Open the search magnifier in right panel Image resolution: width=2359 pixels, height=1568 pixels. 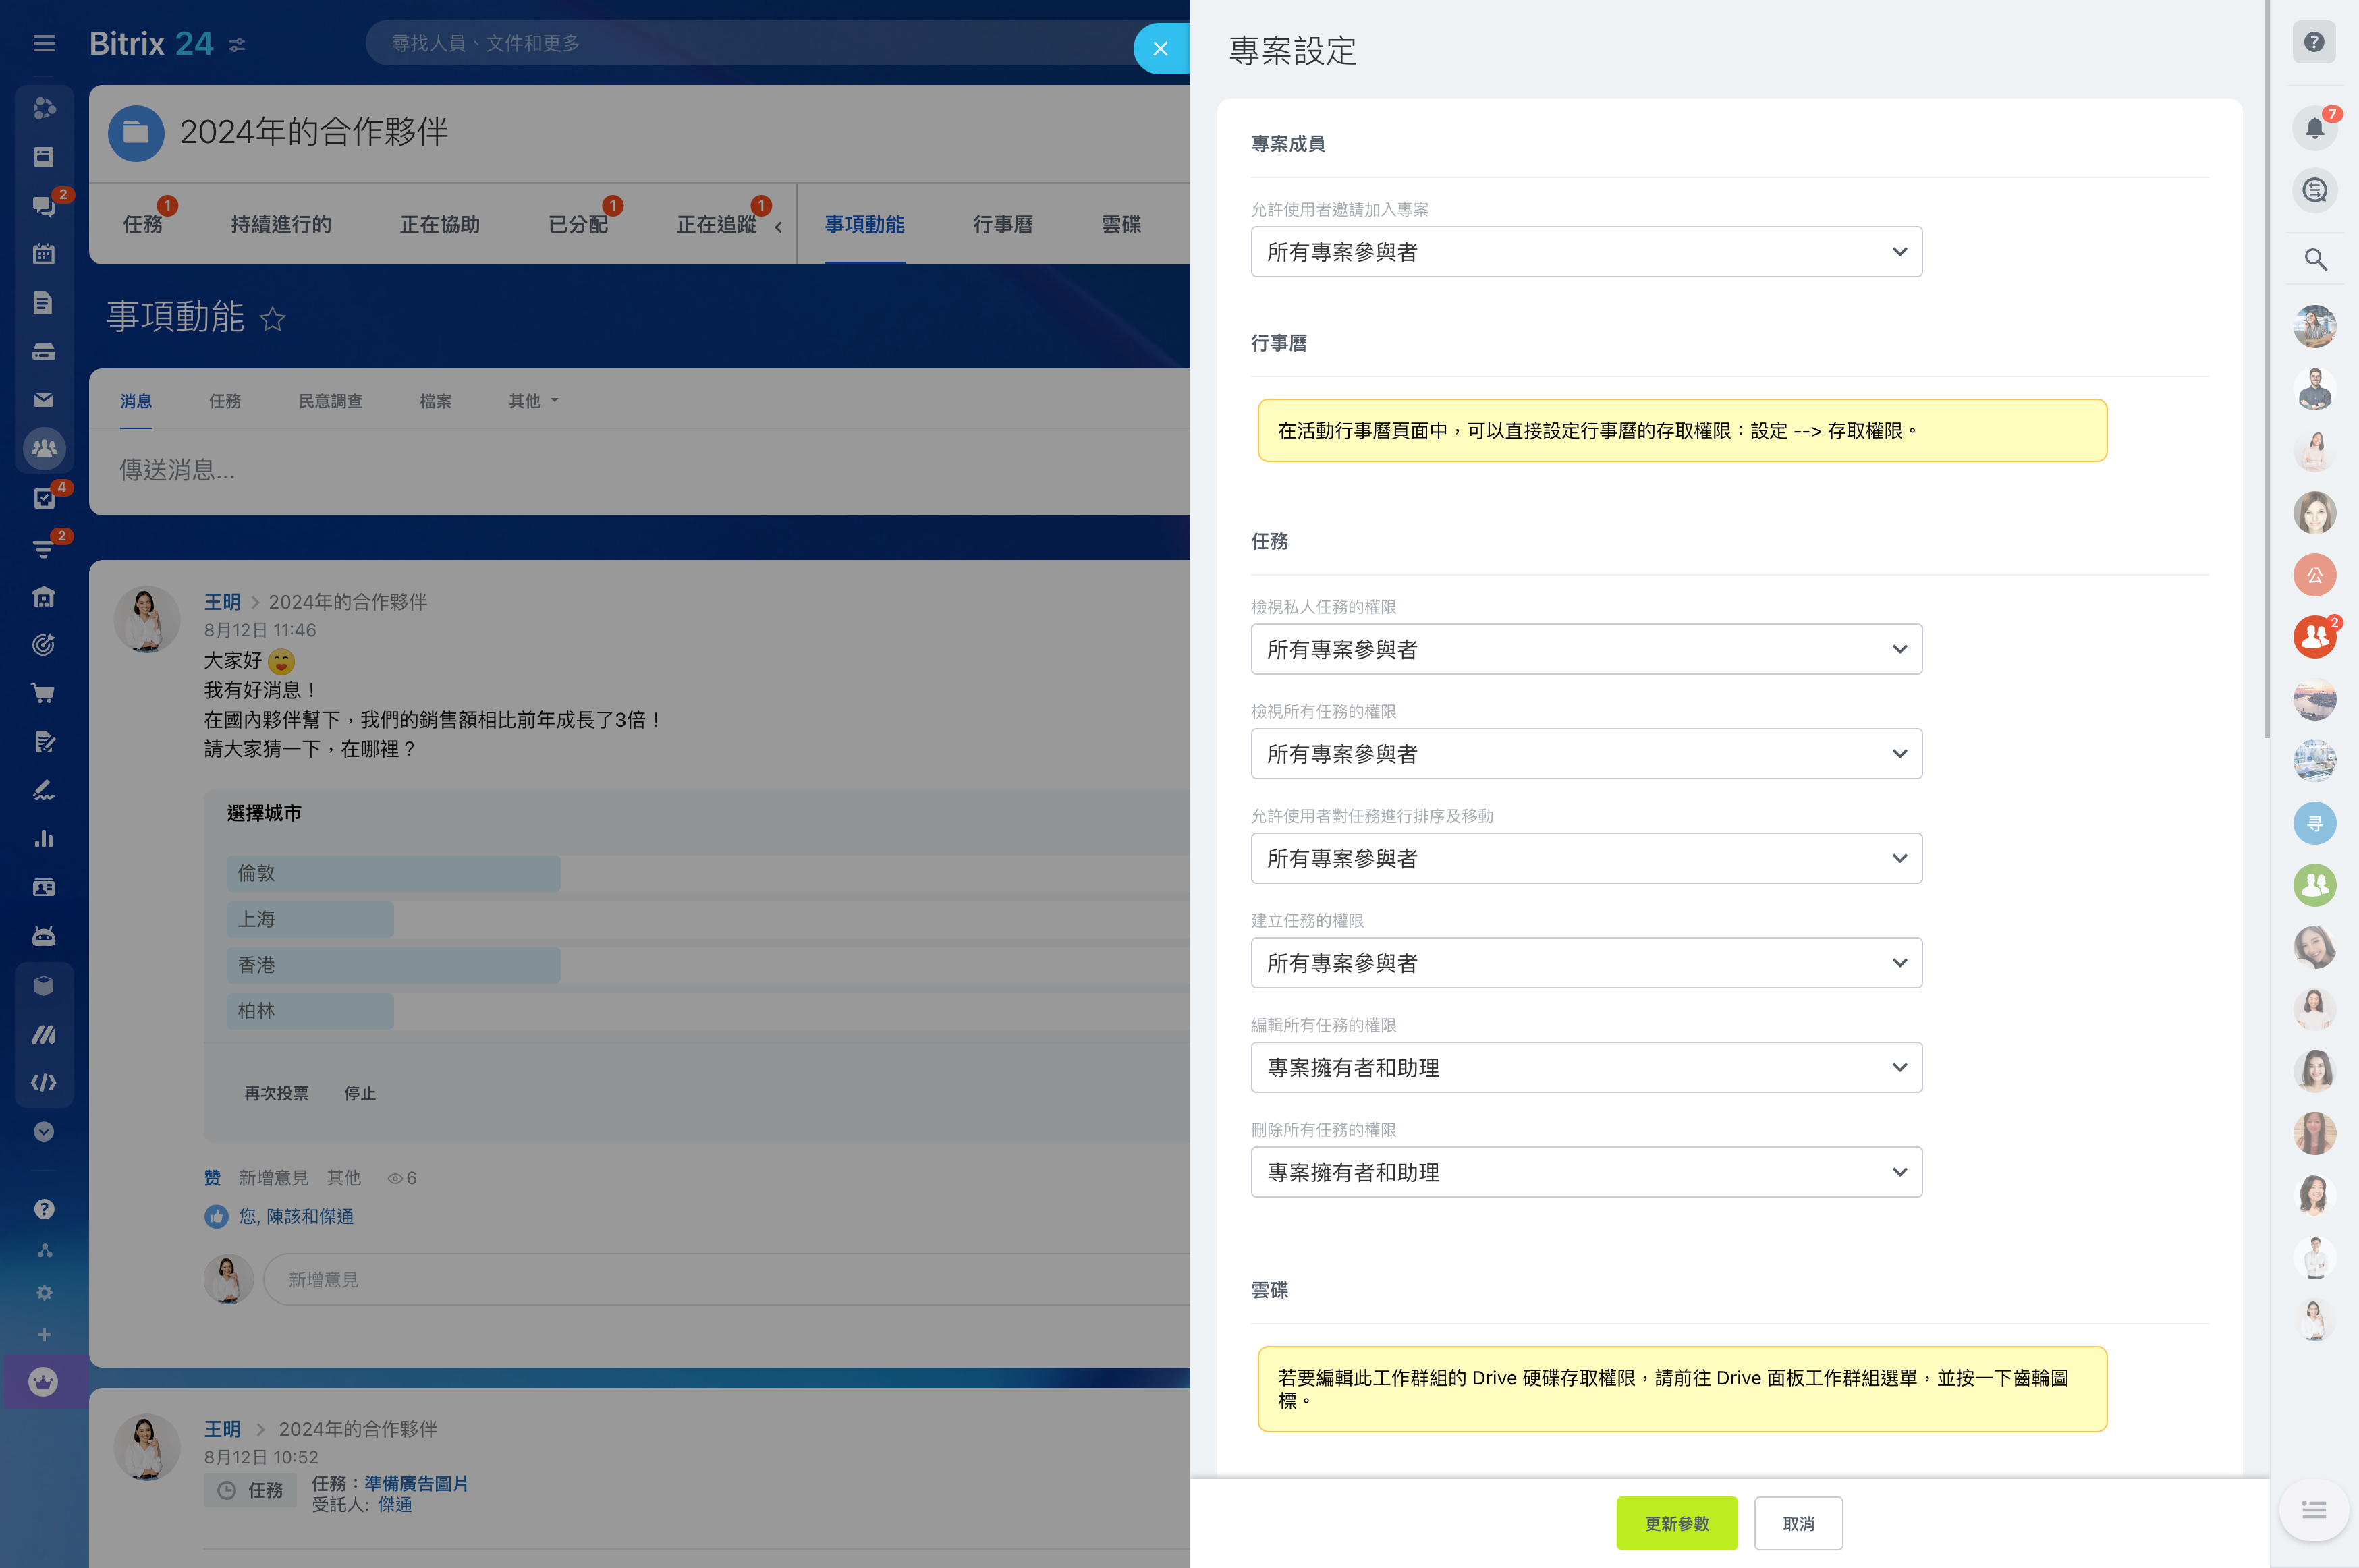[2314, 260]
